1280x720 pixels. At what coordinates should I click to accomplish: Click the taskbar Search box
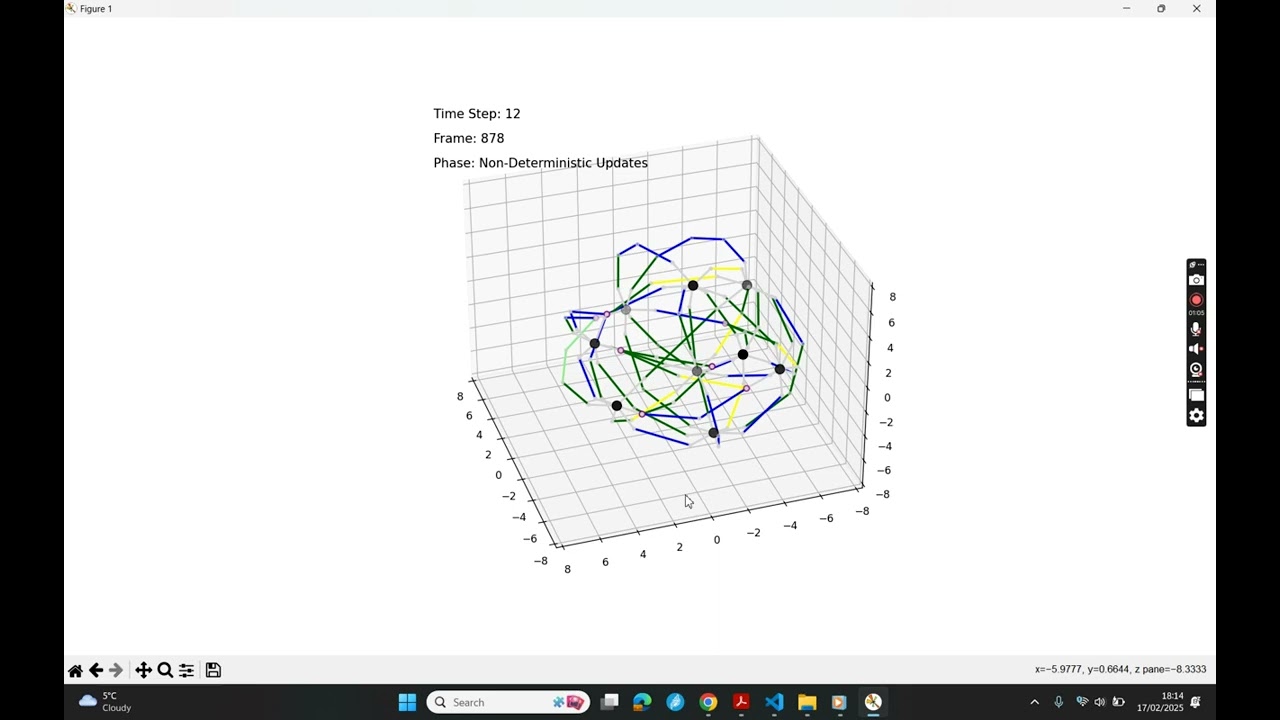508,702
